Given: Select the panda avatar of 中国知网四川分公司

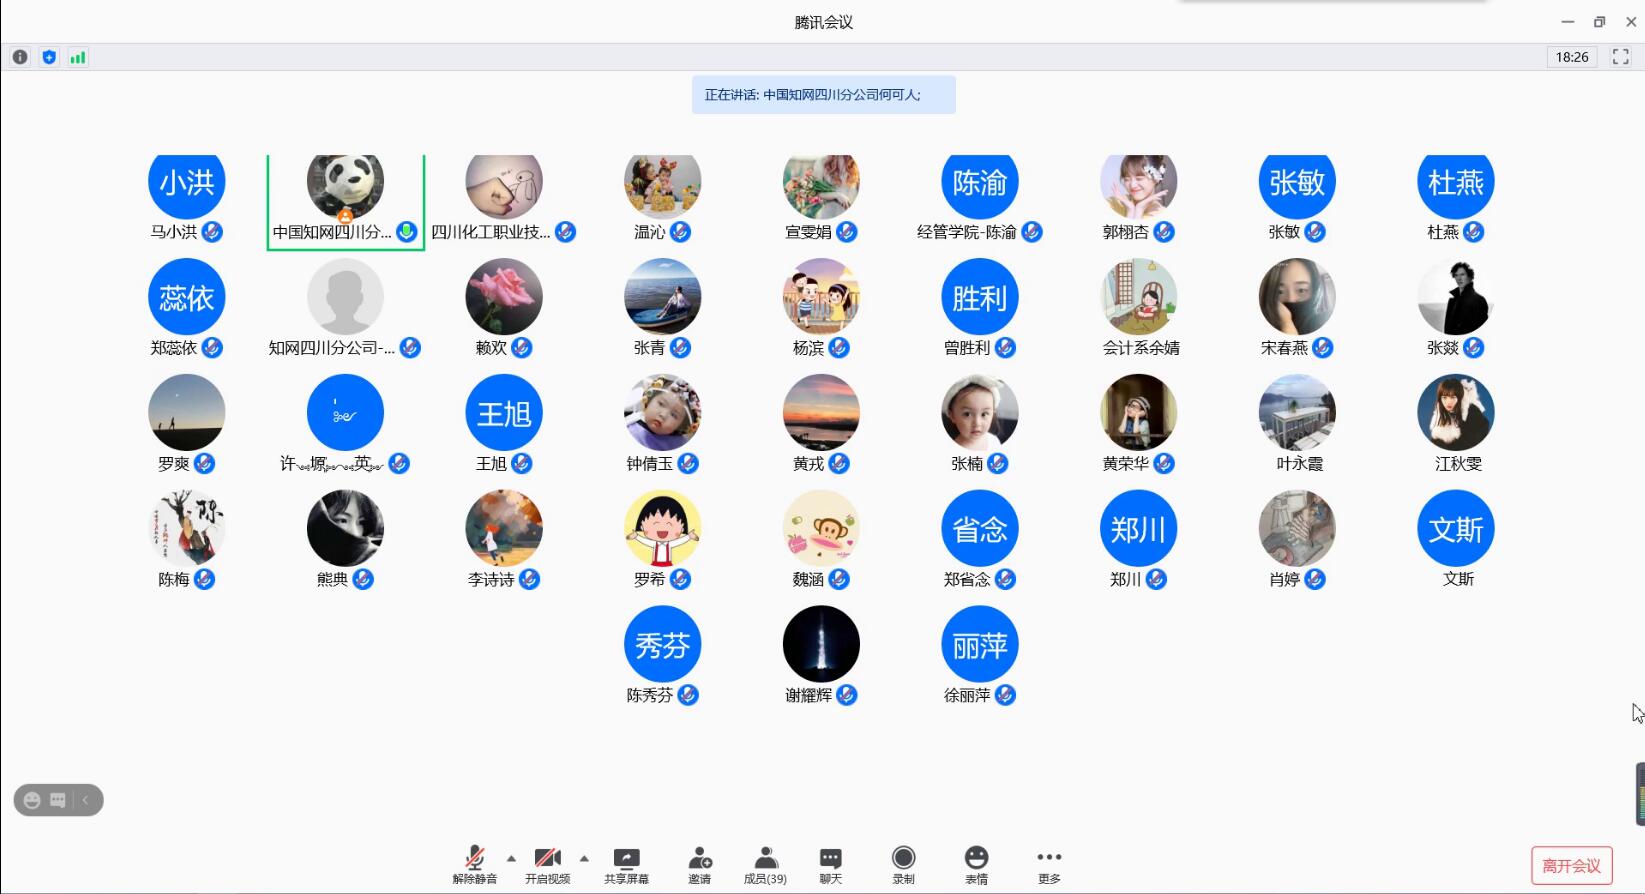Looking at the screenshot, I should click(x=345, y=185).
